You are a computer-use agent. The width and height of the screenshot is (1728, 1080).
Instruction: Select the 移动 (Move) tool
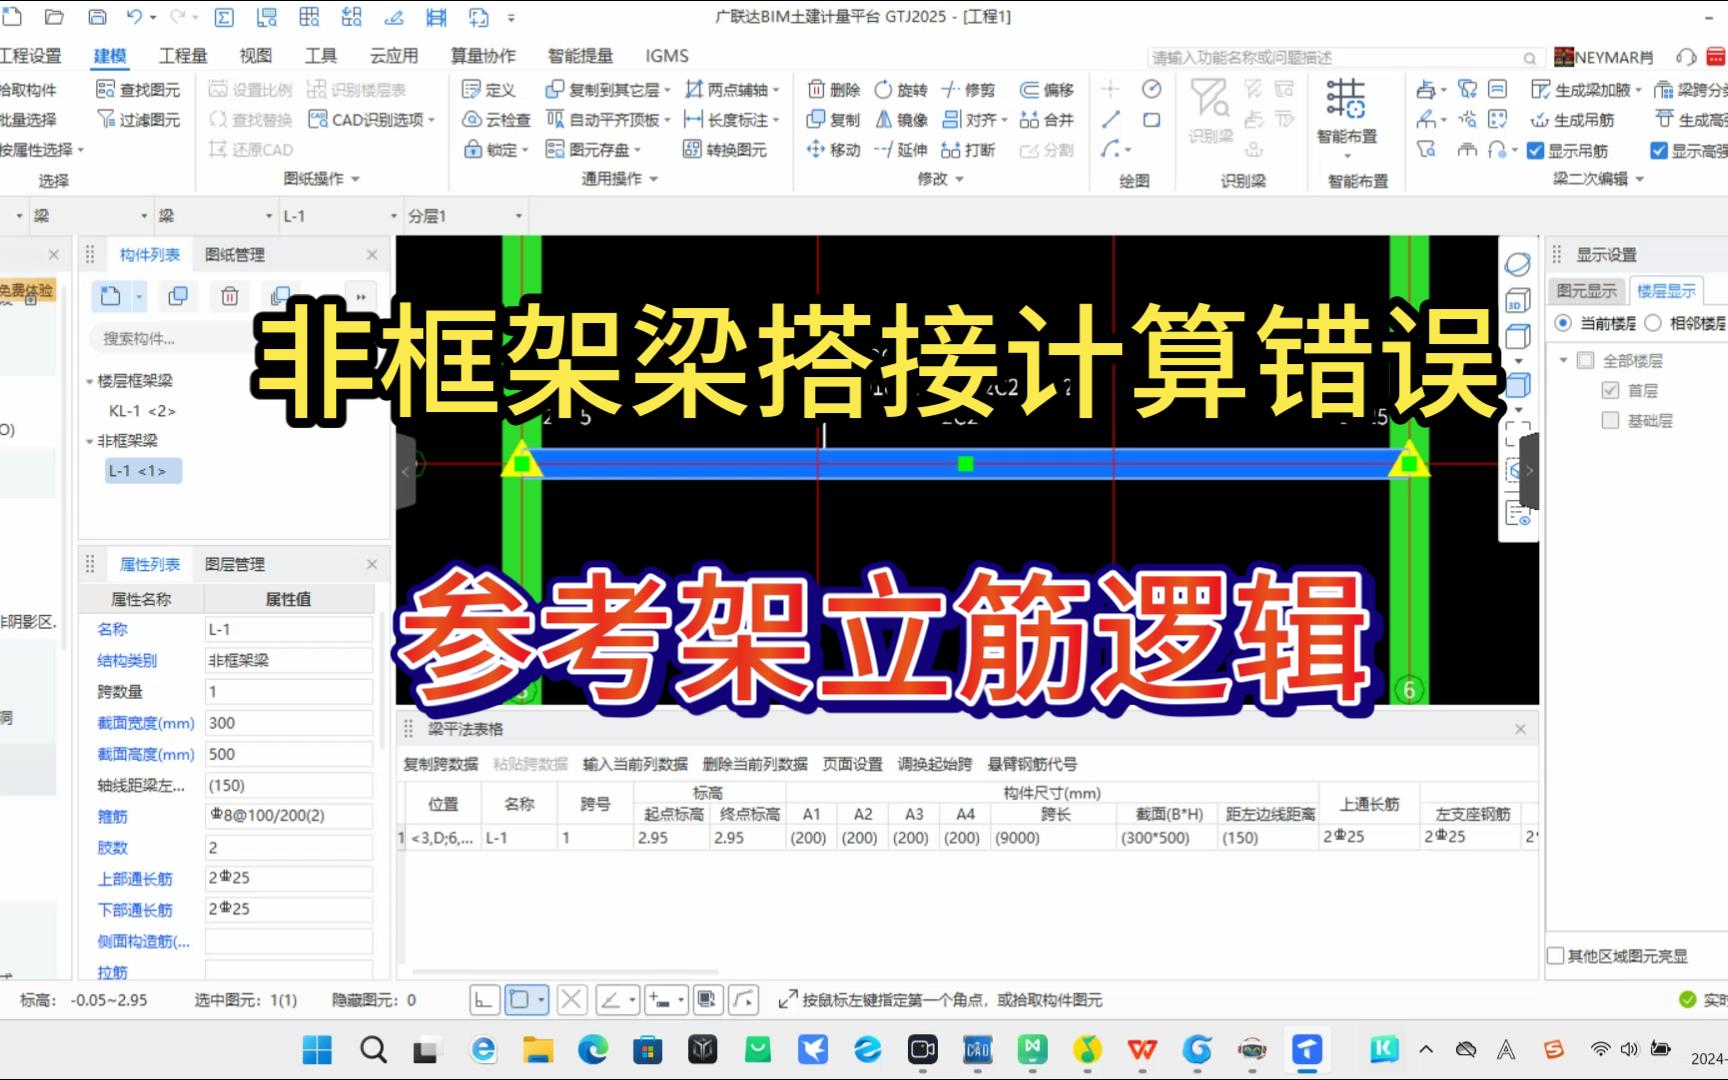point(834,150)
